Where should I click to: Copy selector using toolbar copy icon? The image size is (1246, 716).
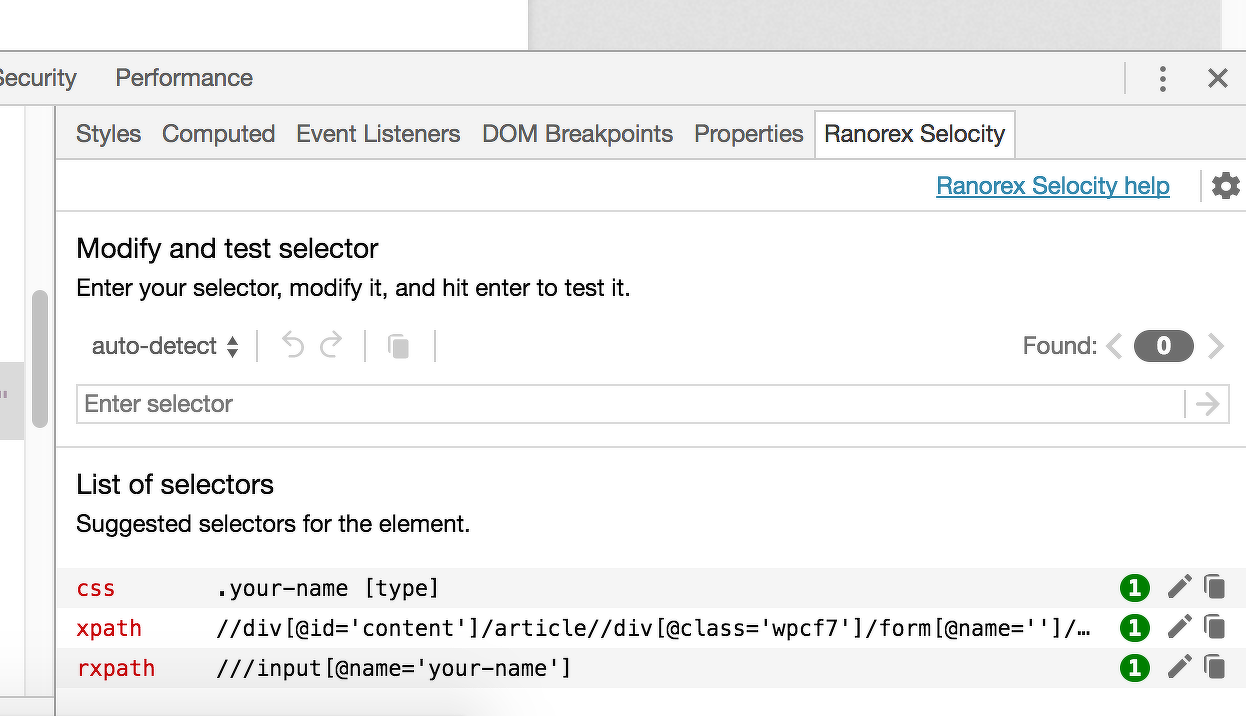tap(399, 347)
